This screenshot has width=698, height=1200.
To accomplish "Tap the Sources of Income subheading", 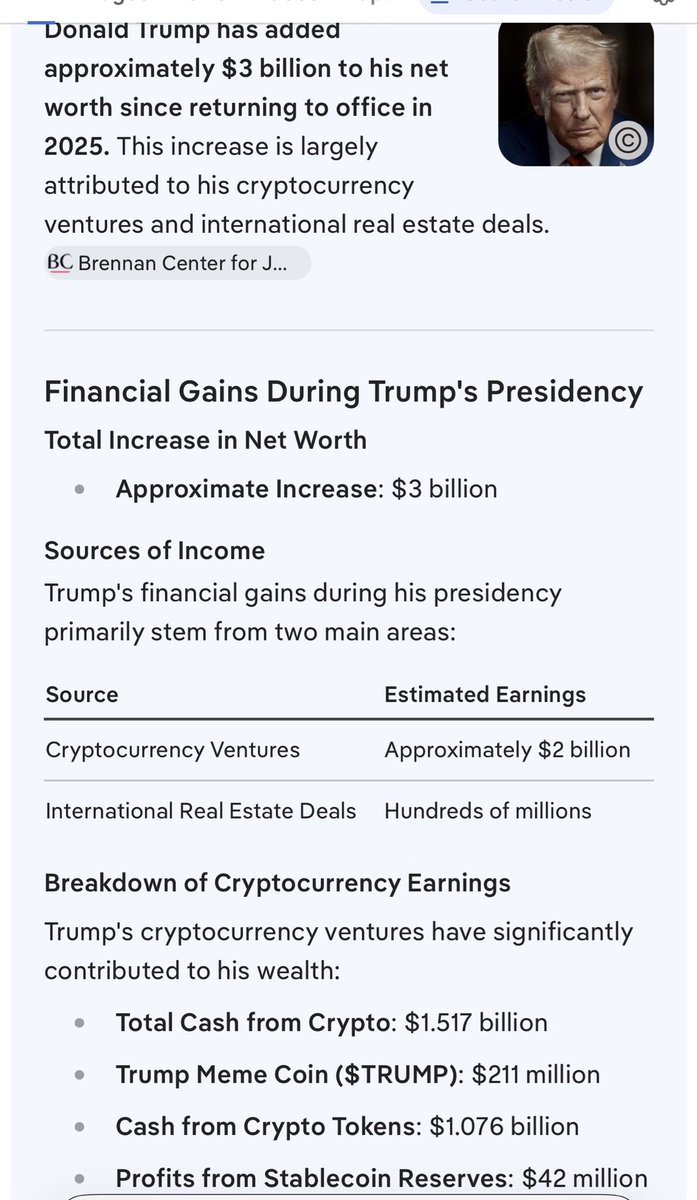I will 154,550.
